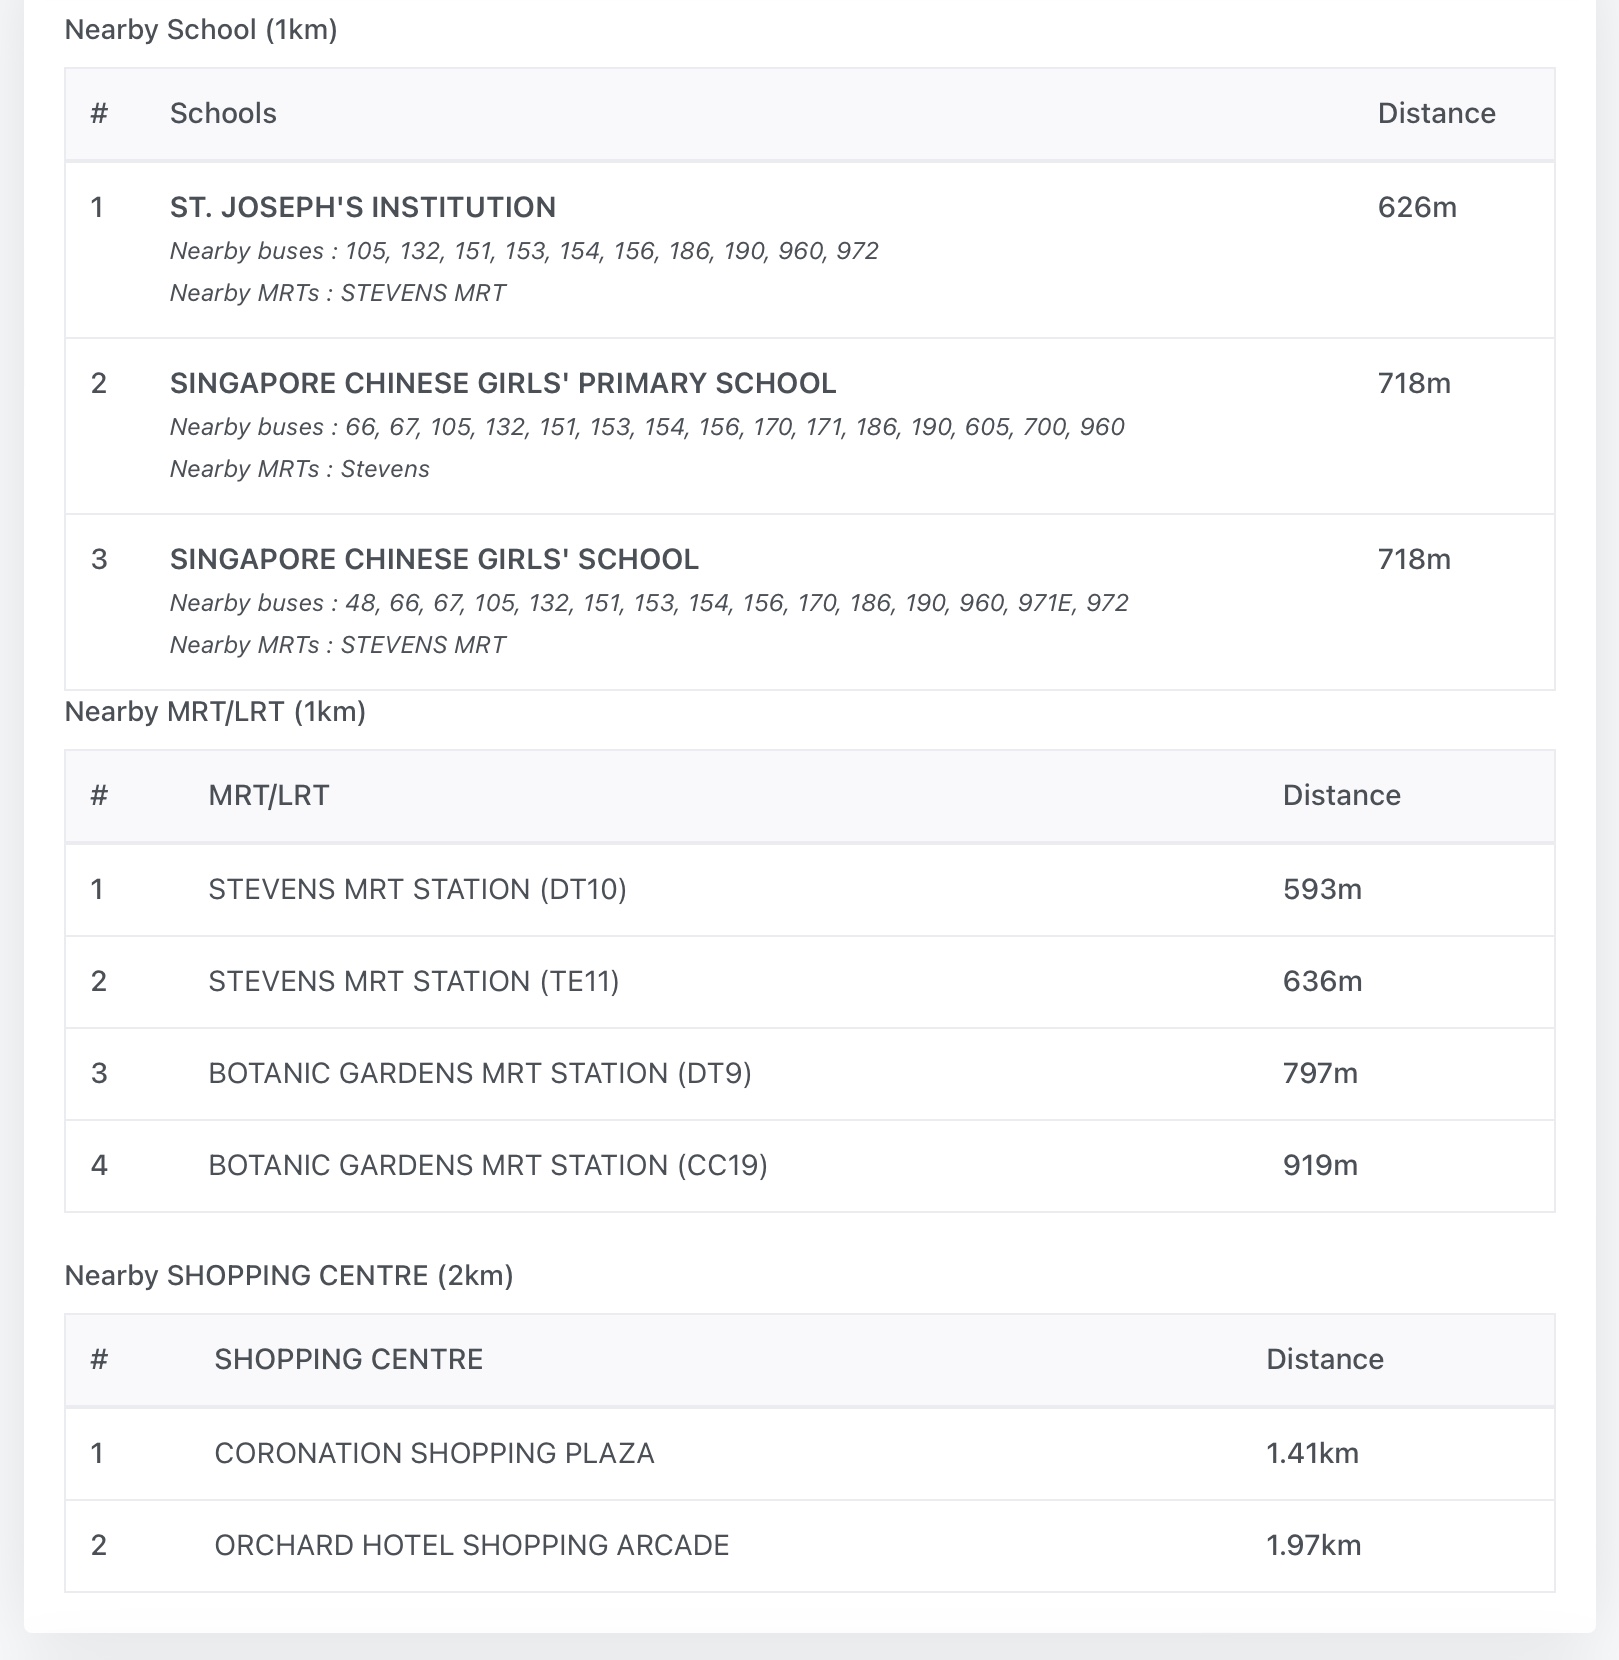The height and width of the screenshot is (1660, 1619).
Task: Click the 1.41km distance value
Action: [1312, 1453]
